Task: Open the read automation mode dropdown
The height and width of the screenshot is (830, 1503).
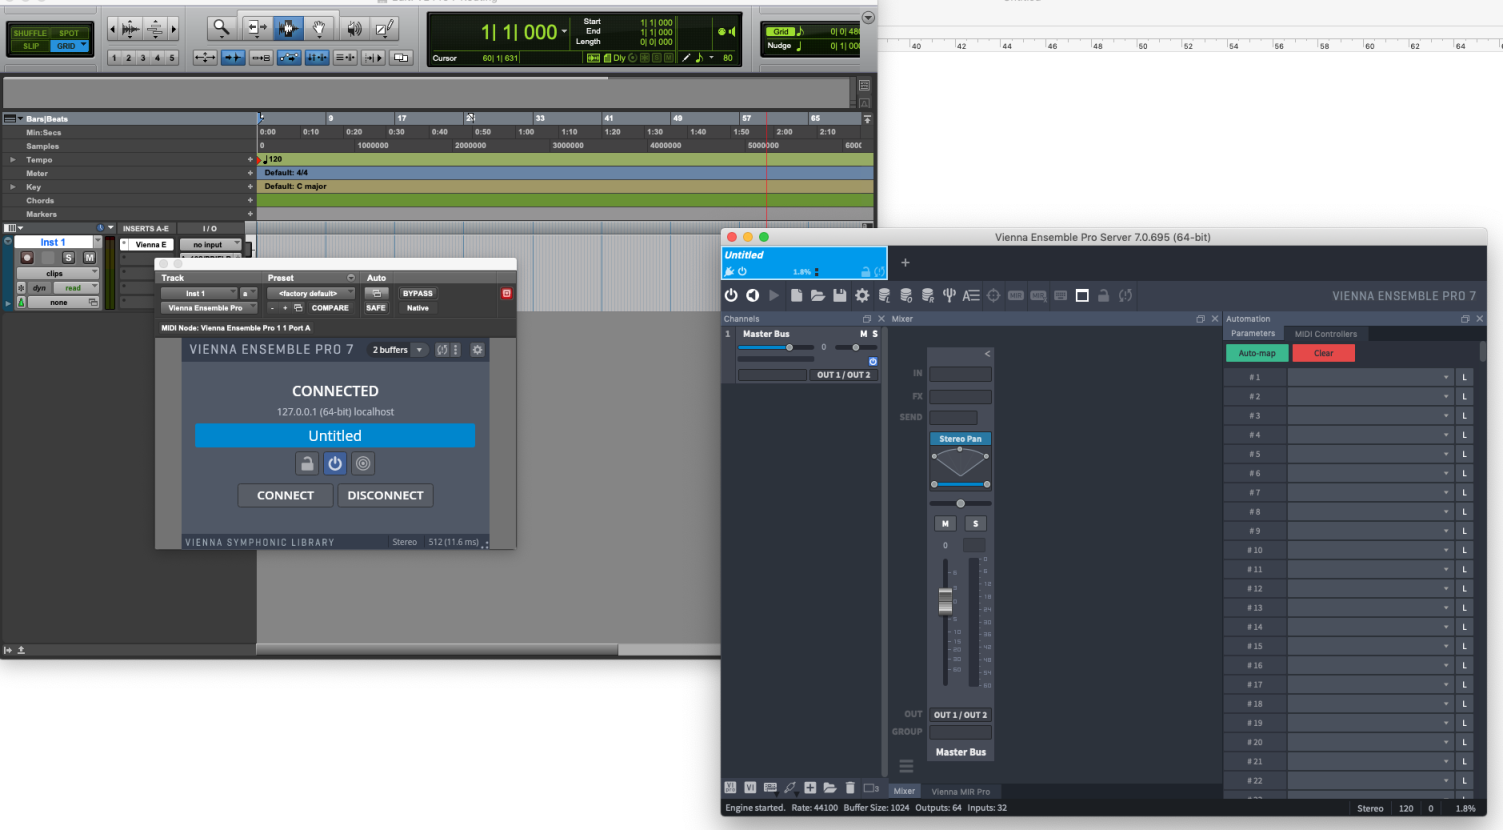Action: pyautogui.click(x=77, y=288)
